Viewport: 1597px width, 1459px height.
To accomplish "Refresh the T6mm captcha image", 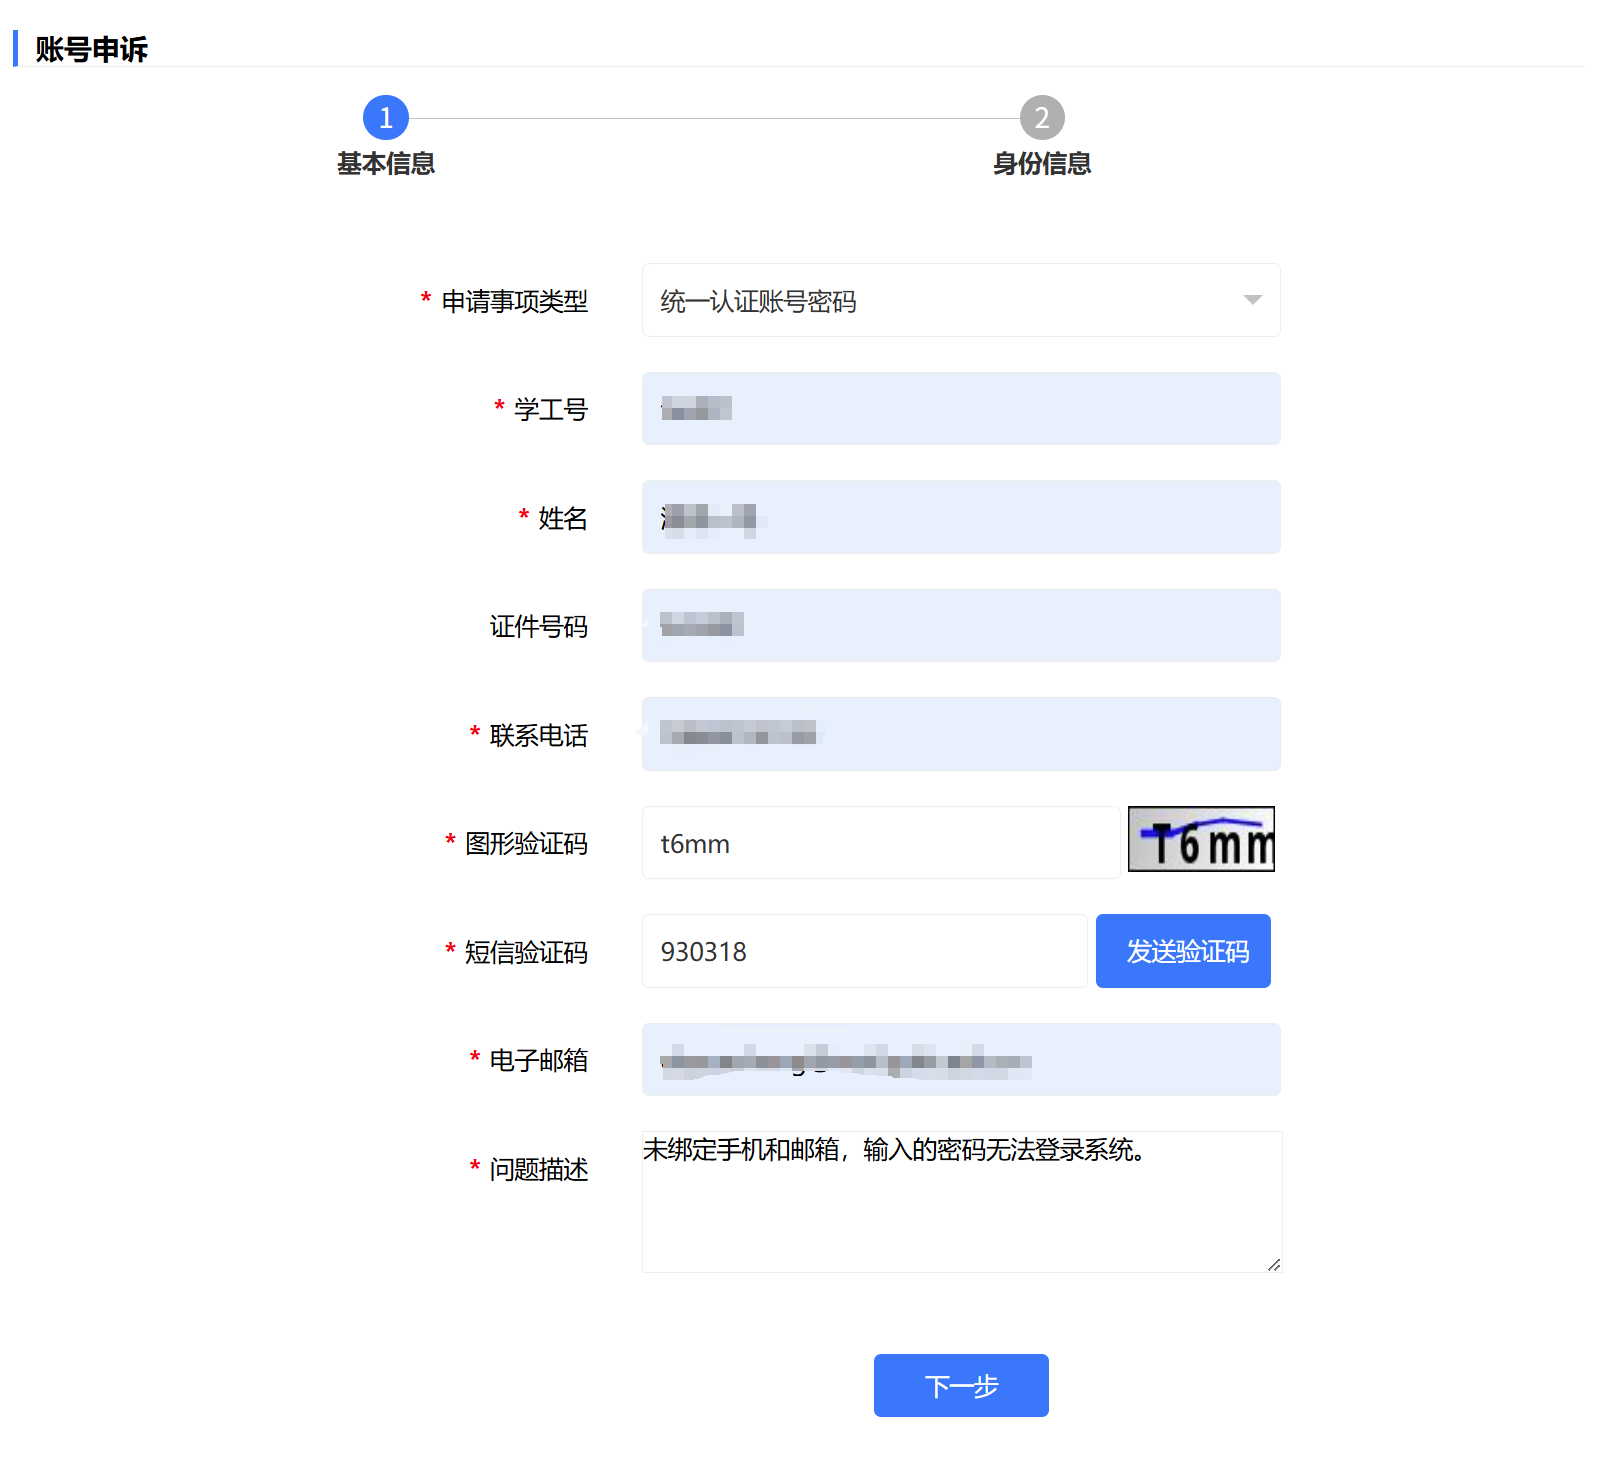I will 1200,839.
